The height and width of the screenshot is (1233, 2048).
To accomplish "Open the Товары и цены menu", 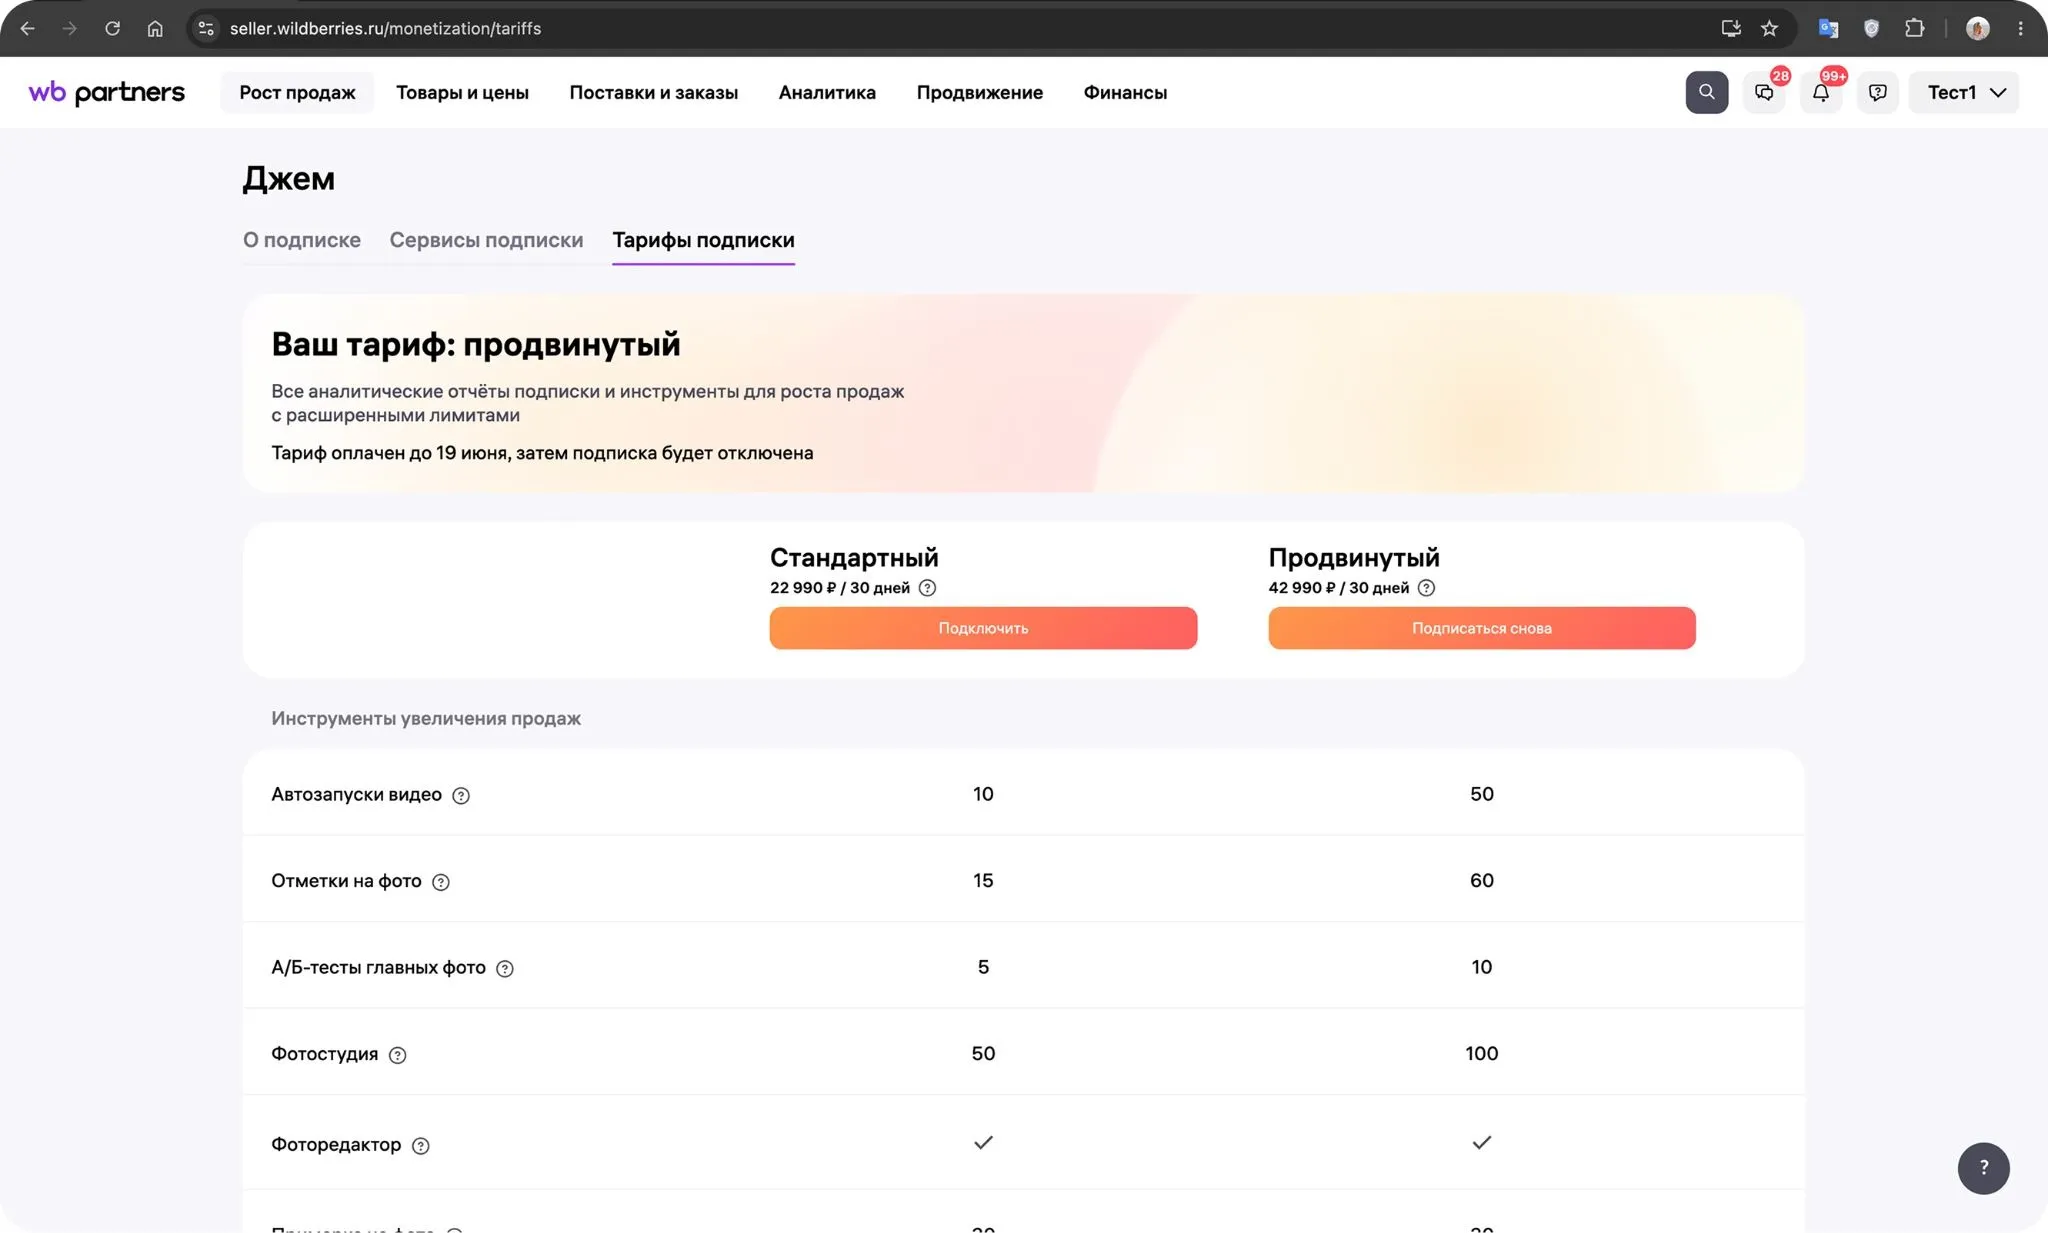I will pos(462,92).
